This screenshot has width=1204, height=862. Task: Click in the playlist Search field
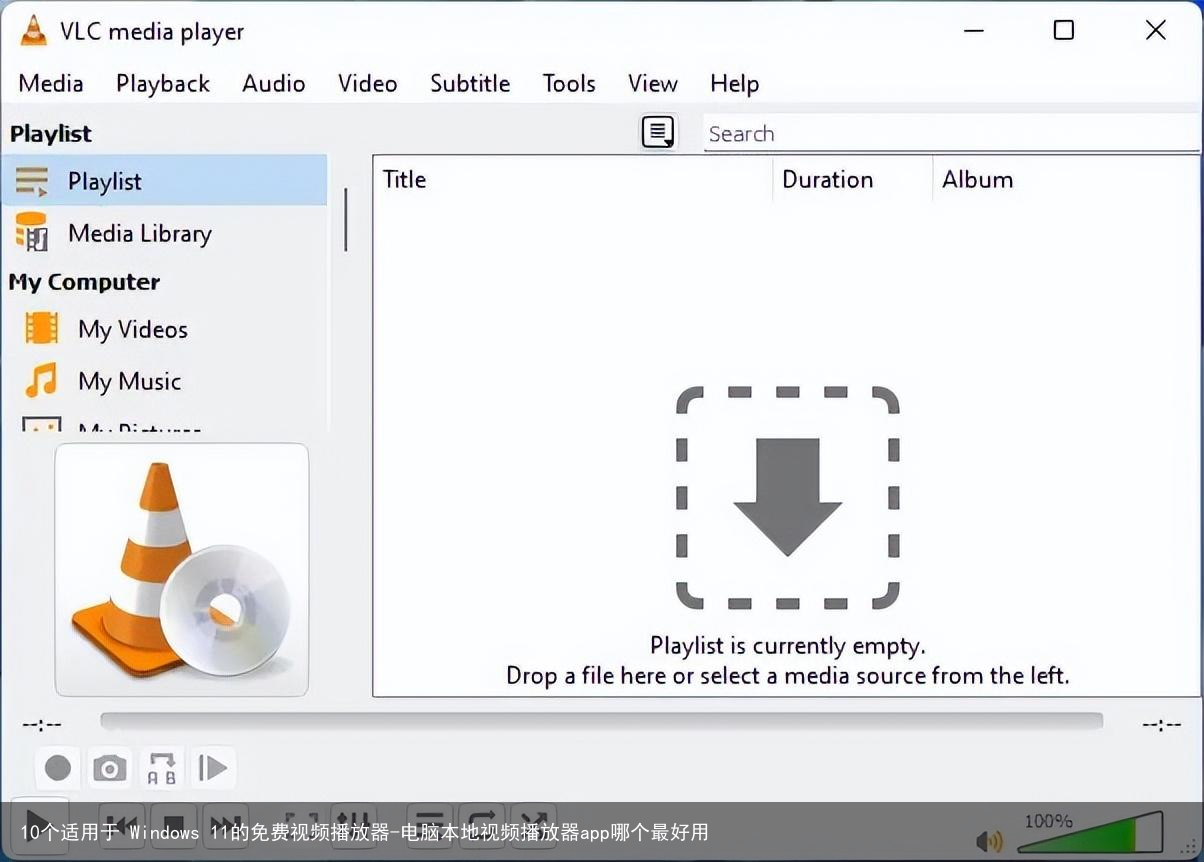coord(950,134)
